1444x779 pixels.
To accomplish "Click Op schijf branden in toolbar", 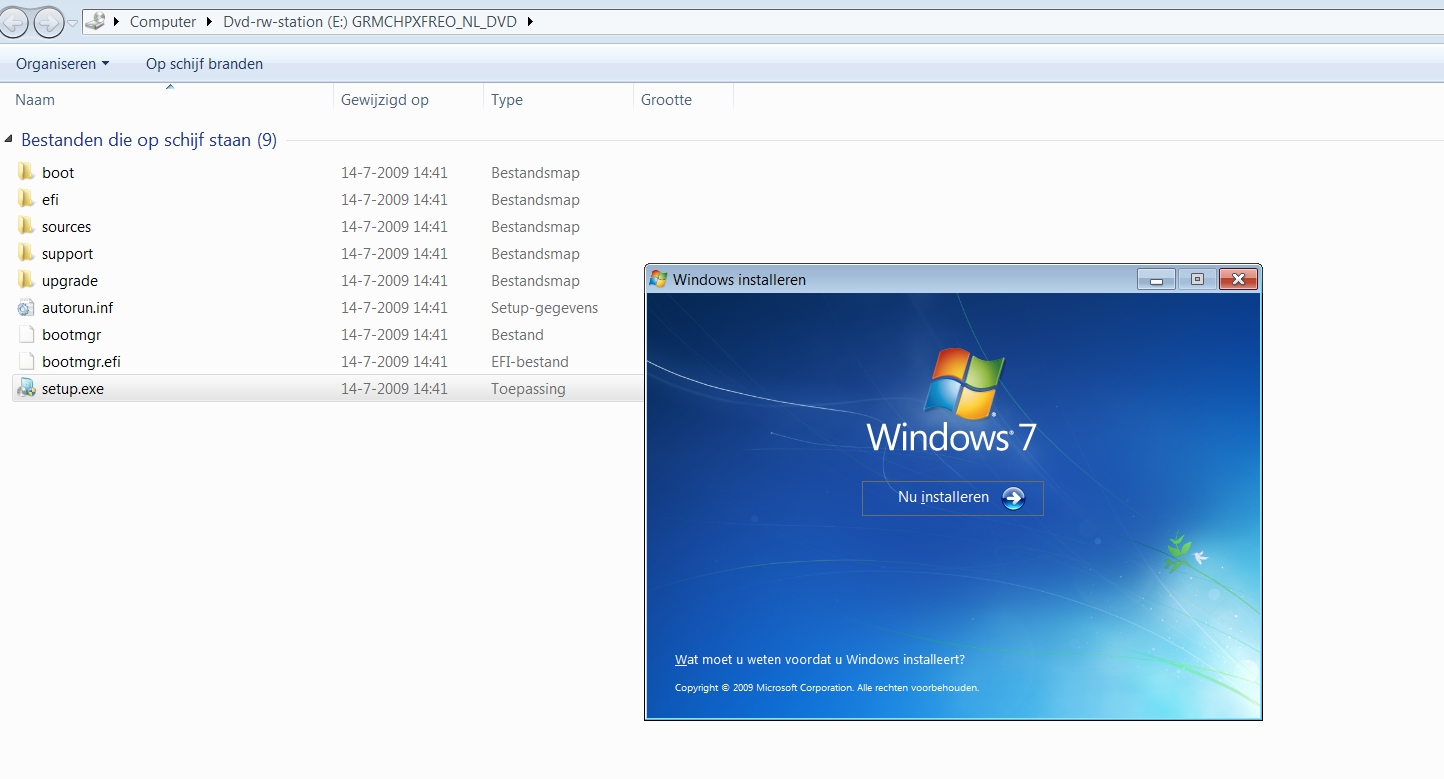I will point(204,64).
